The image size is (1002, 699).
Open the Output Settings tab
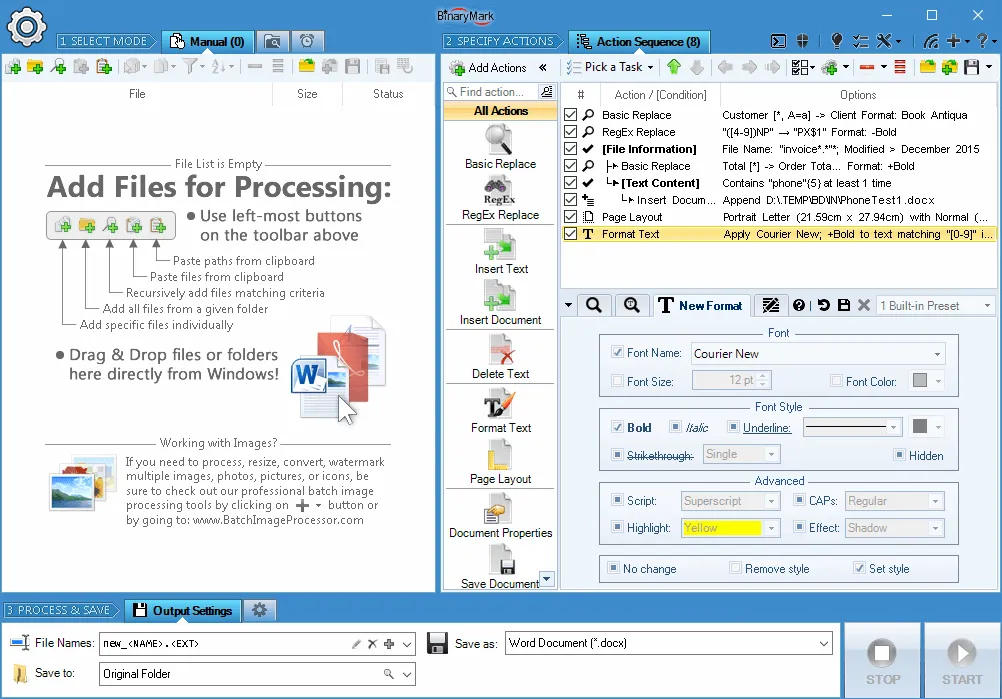[182, 610]
